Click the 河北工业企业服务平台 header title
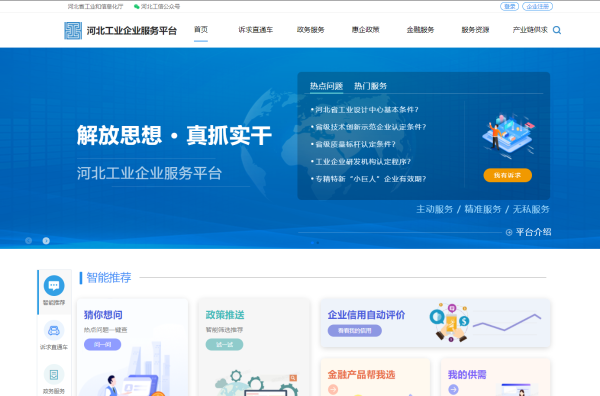The image size is (600, 396). pyautogui.click(x=132, y=31)
